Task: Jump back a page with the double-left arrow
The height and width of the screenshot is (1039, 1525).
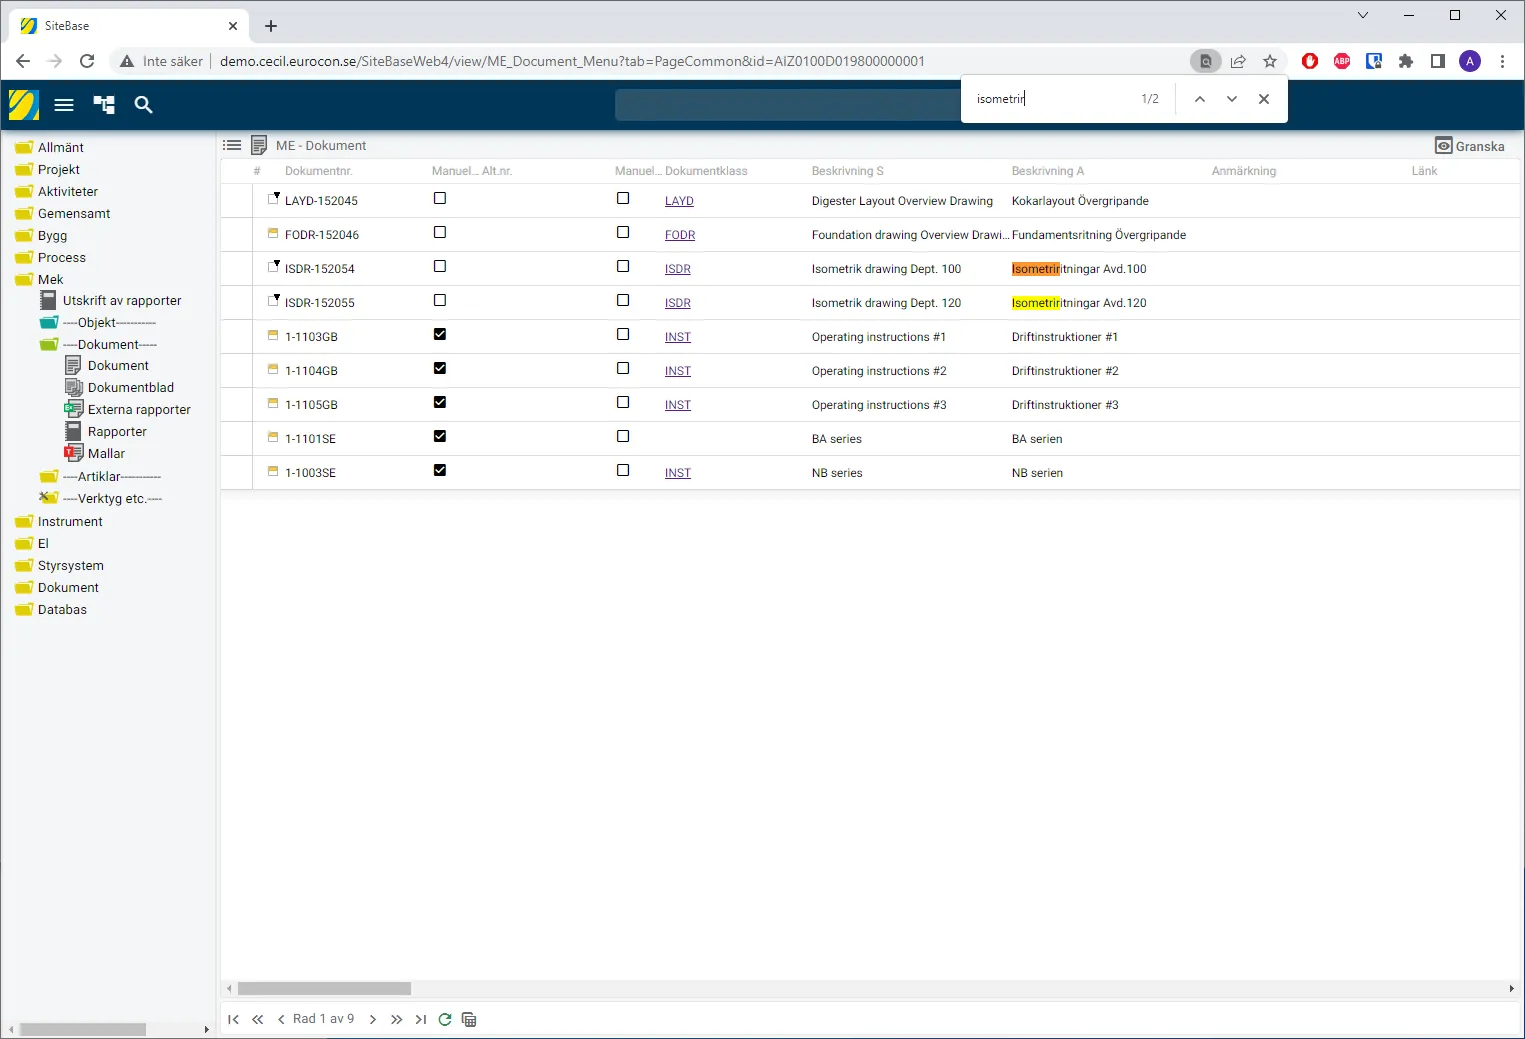Action: 257,1019
